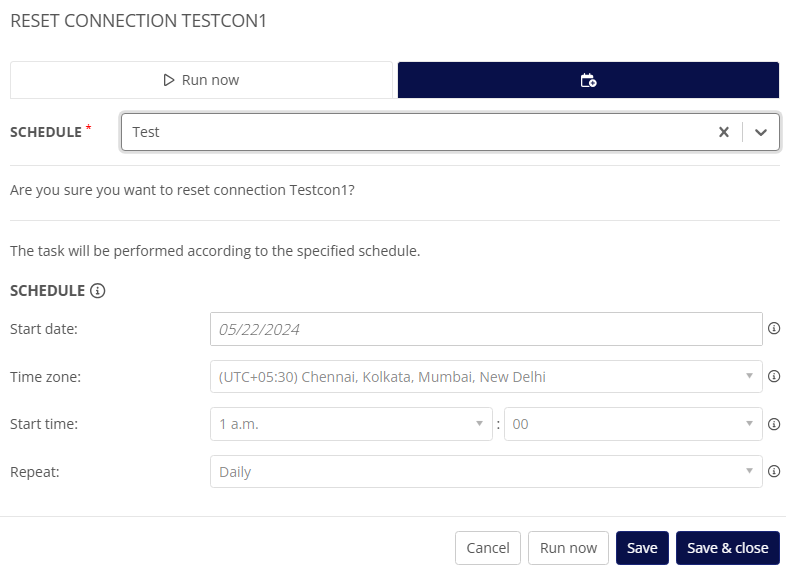Click the info icon next to Start date
786x571 pixels.
pyautogui.click(x=774, y=328)
